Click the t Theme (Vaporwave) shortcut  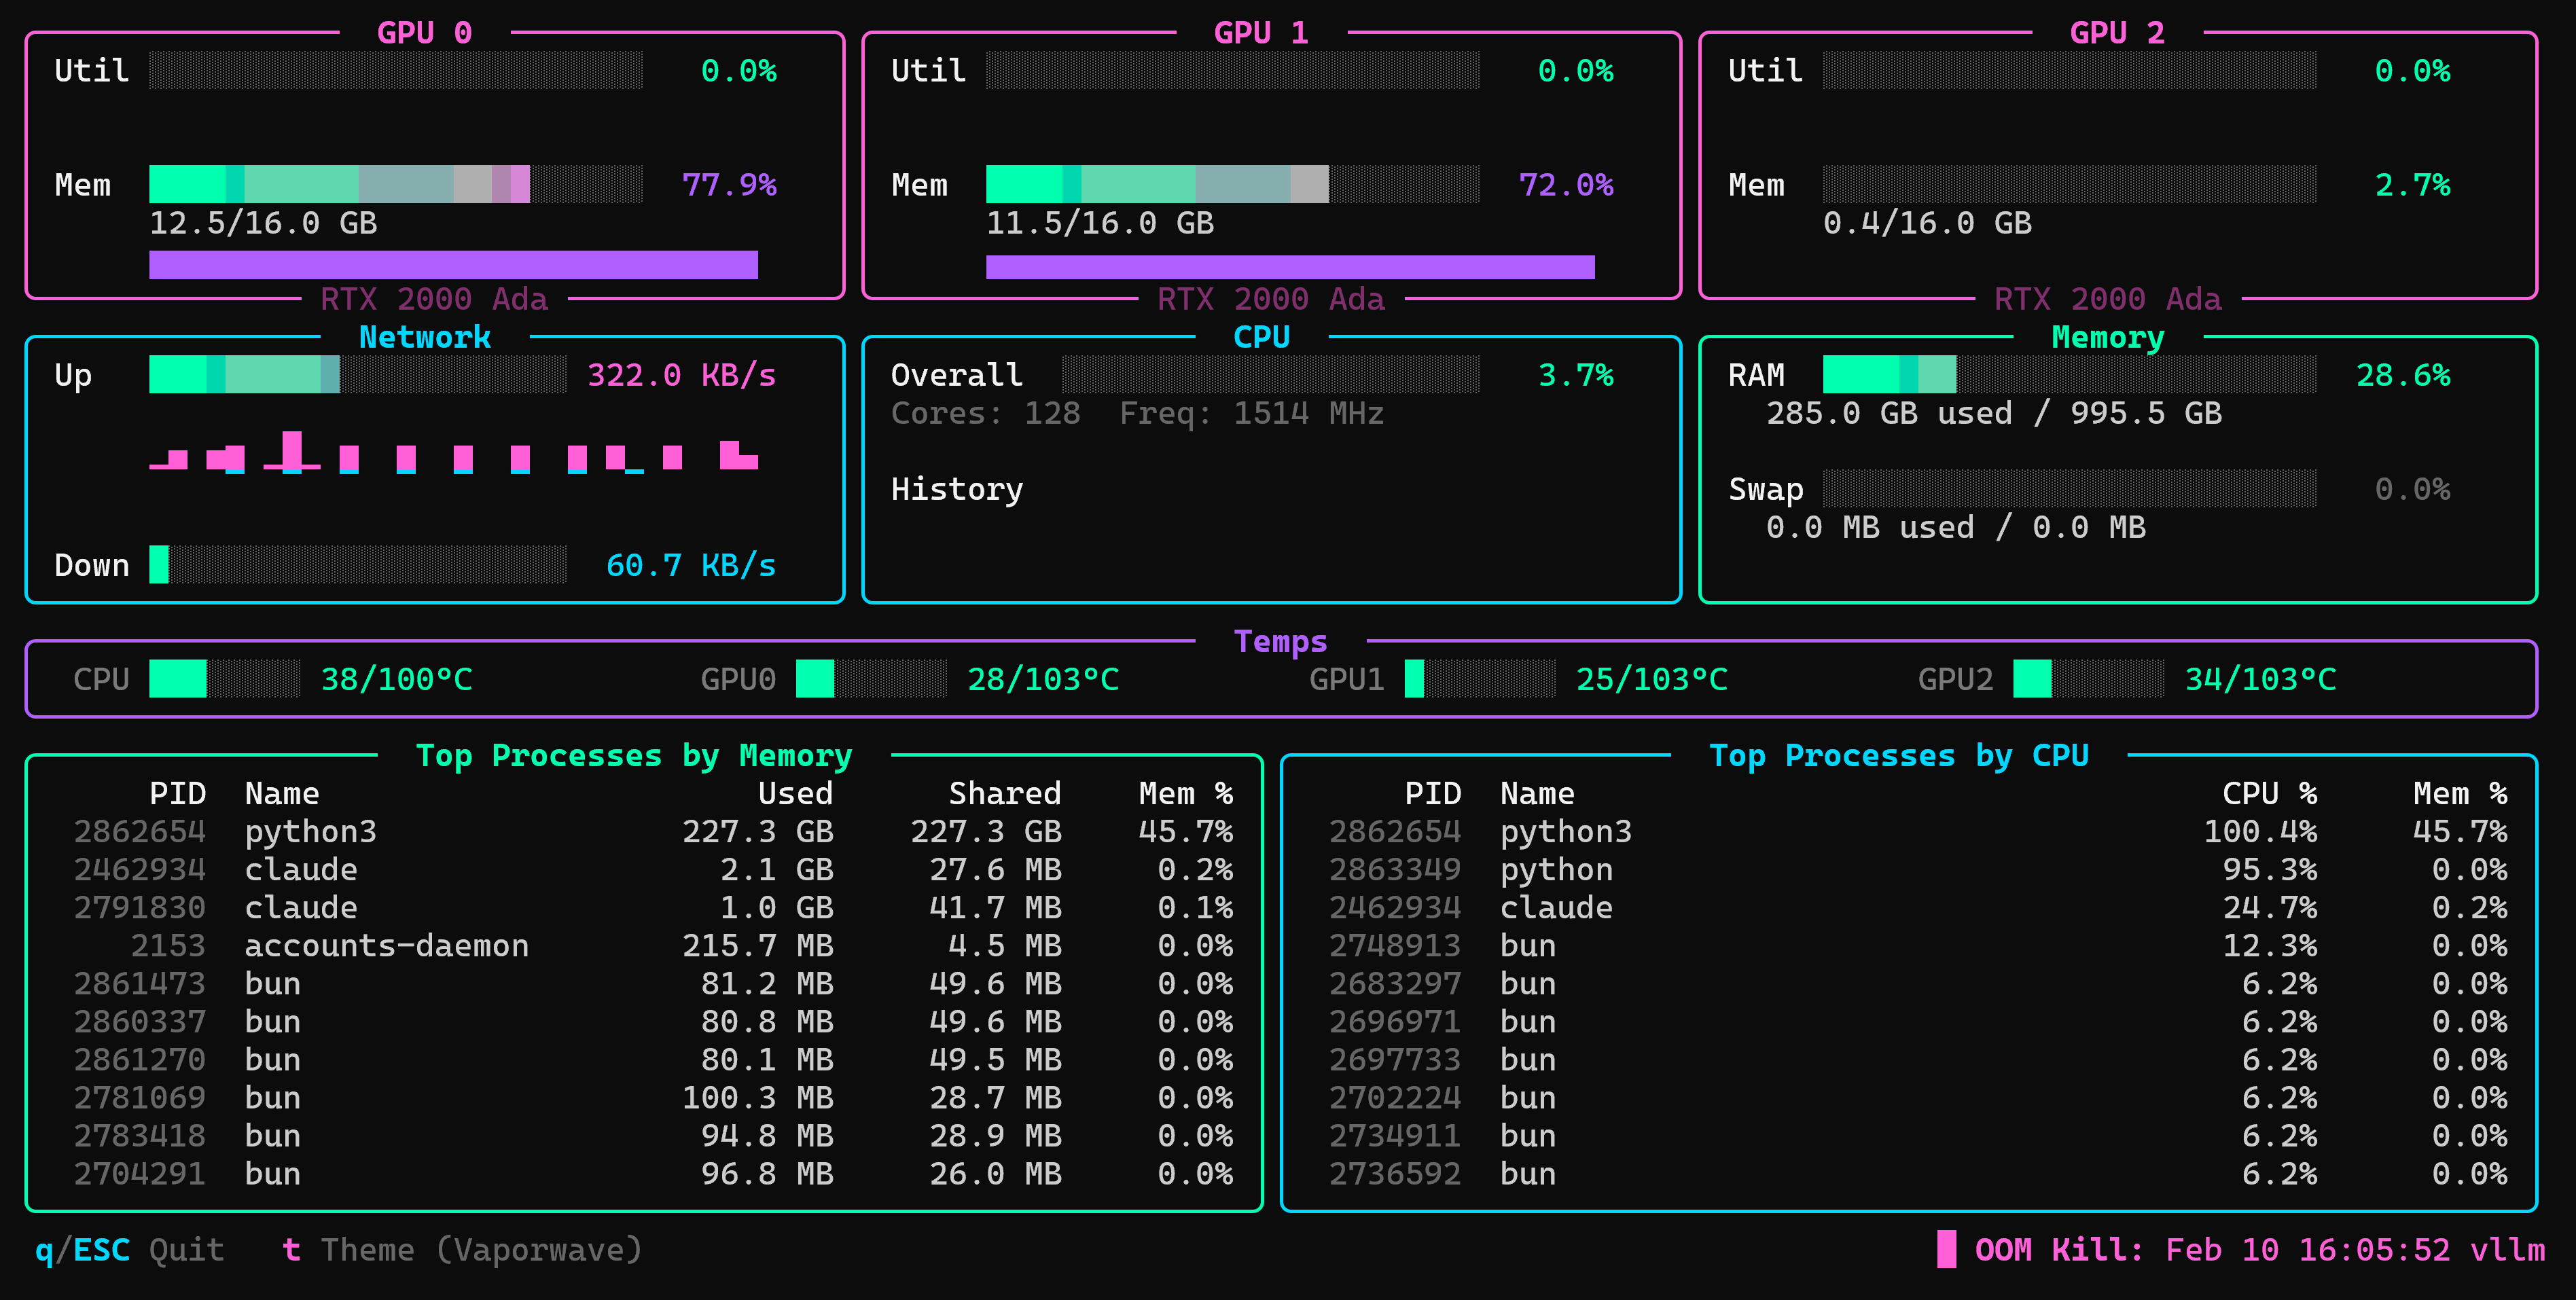tap(462, 1250)
